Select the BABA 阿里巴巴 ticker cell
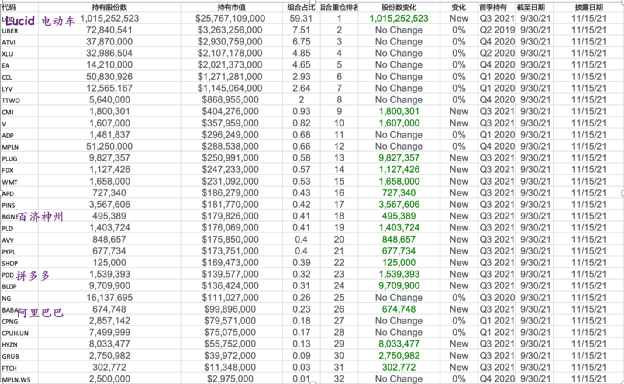The width and height of the screenshot is (624, 384). 19,310
